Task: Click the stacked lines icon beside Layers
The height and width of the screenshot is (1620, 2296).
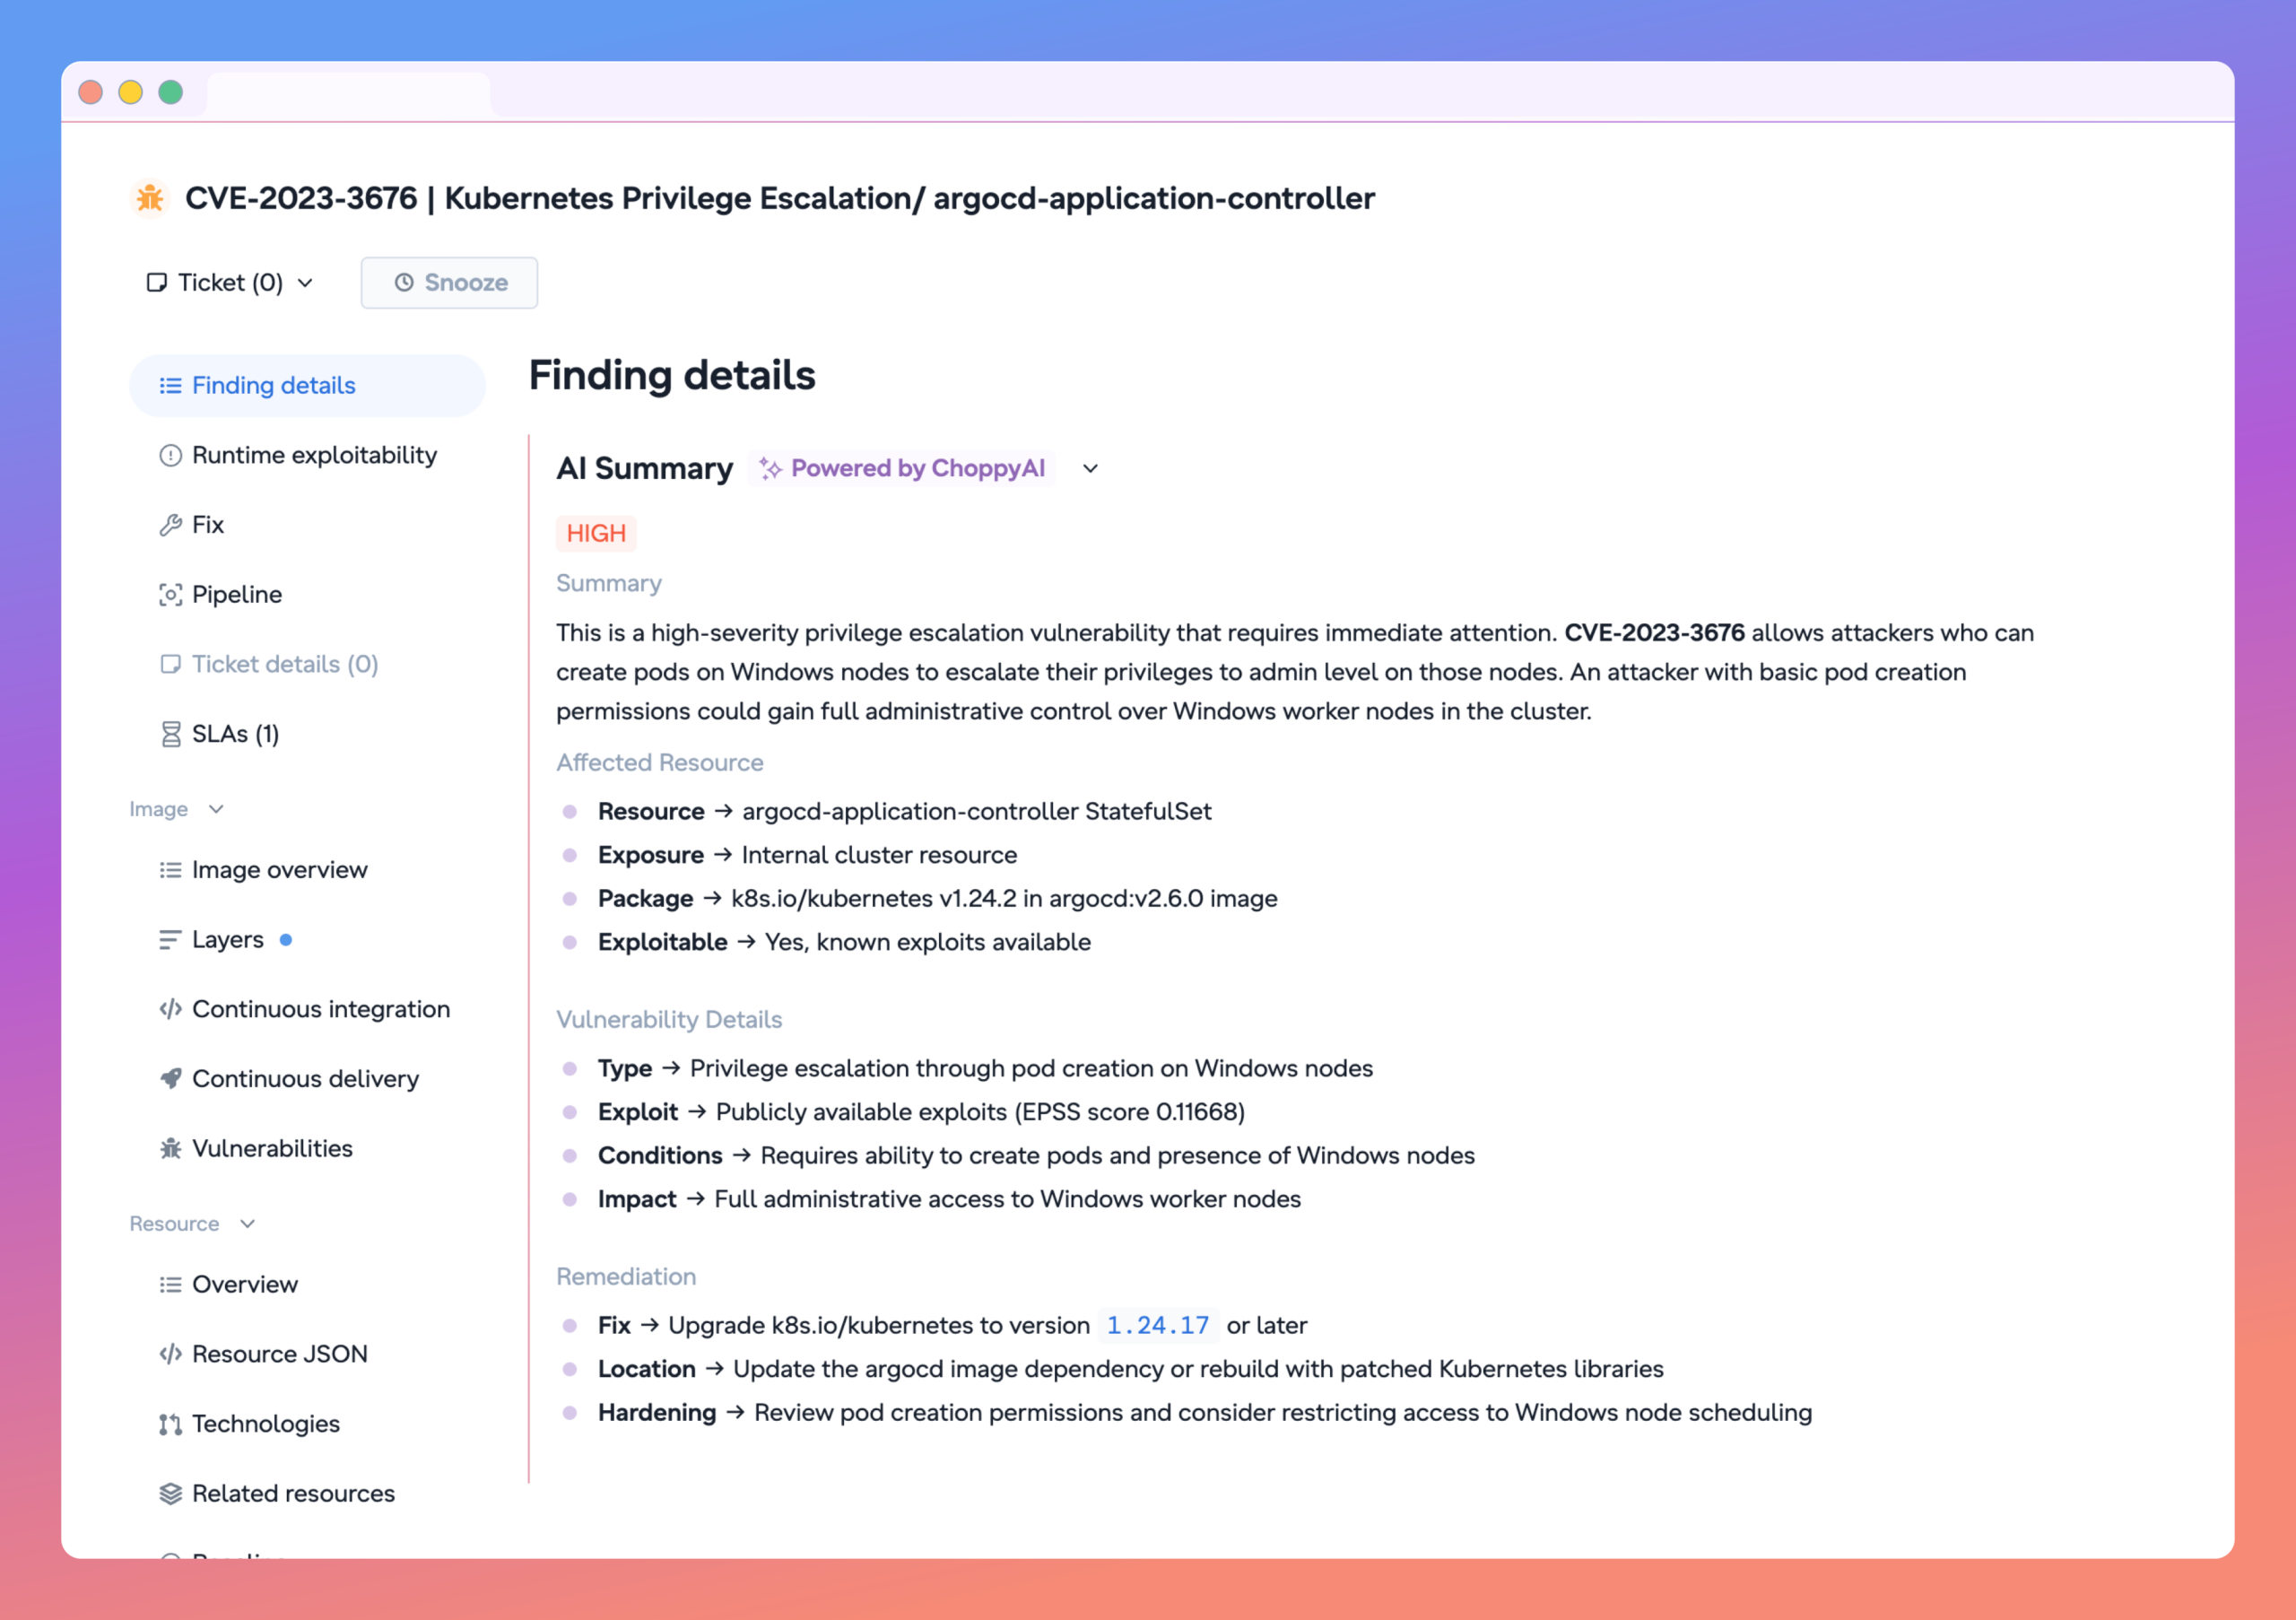Action: tap(171, 940)
